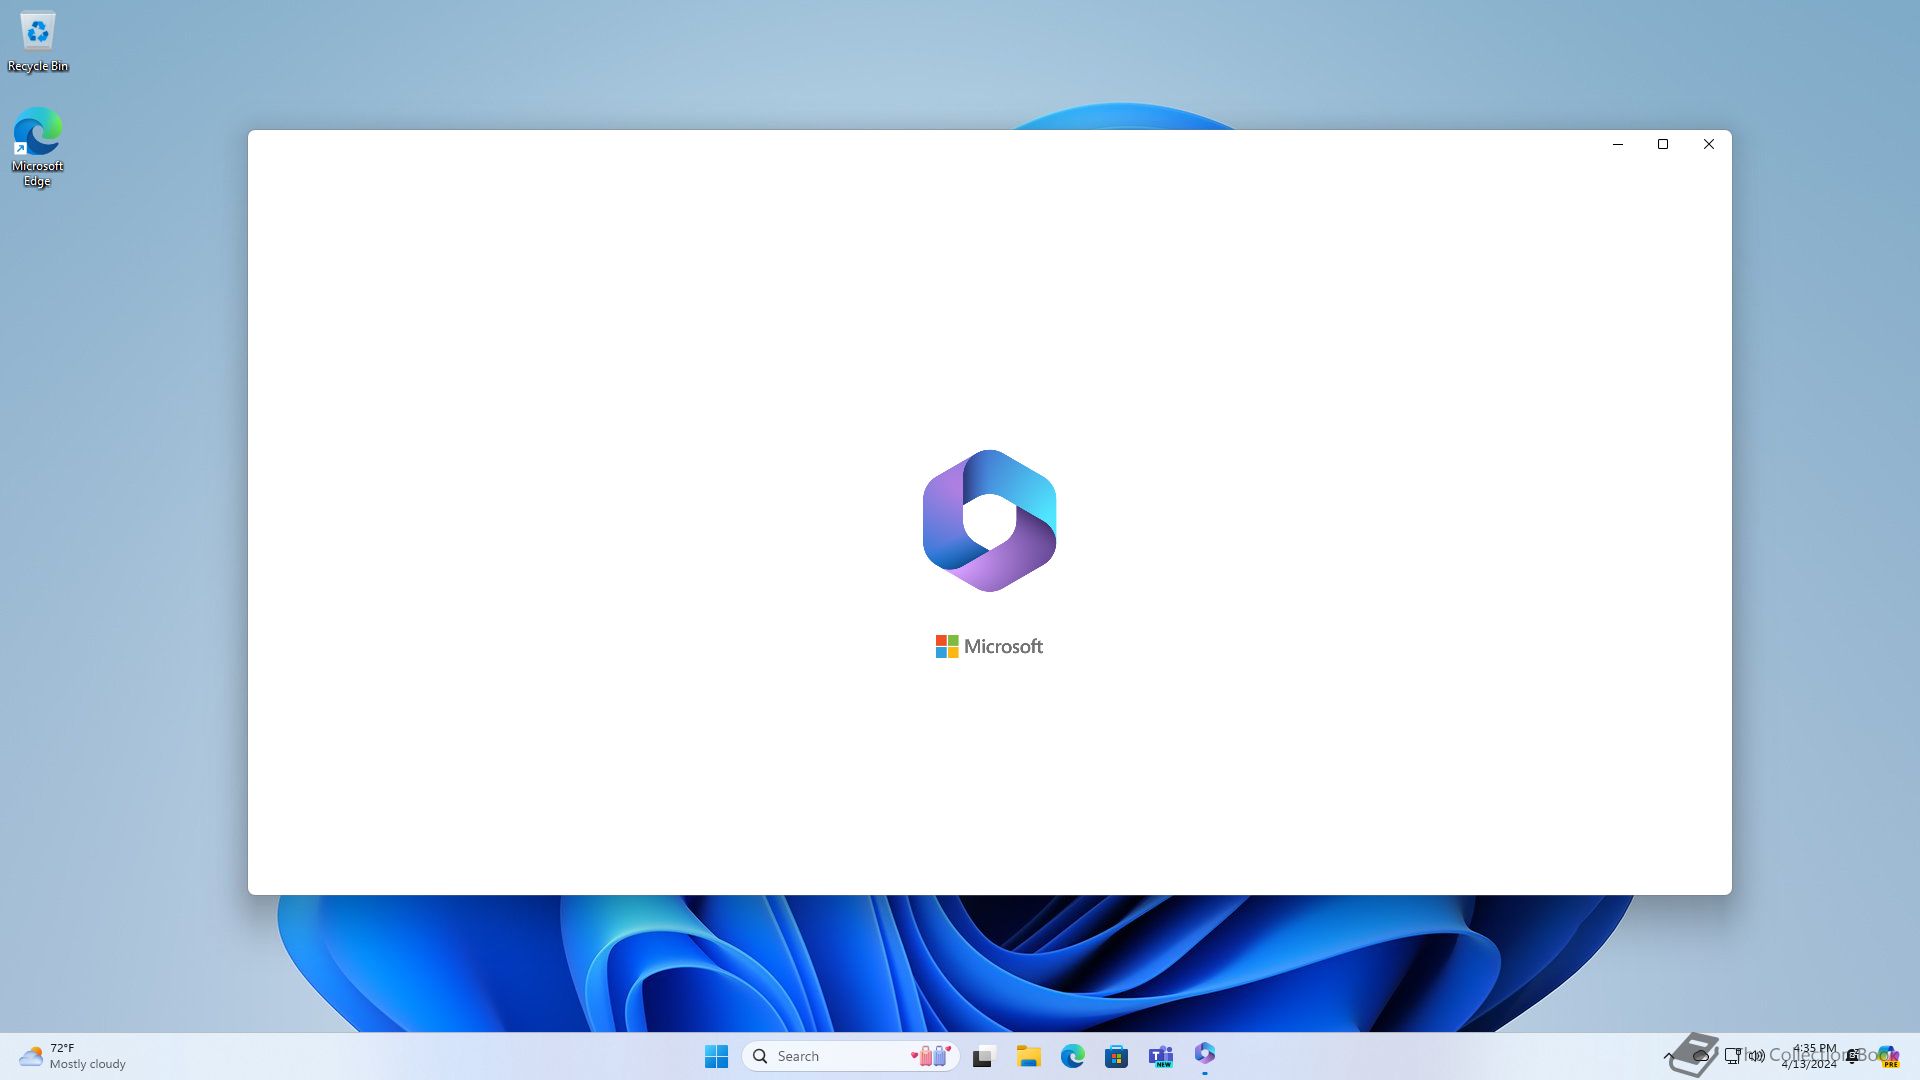The width and height of the screenshot is (1920, 1080).
Task: Open the Recycle Bin desktop icon
Action: pos(38,42)
